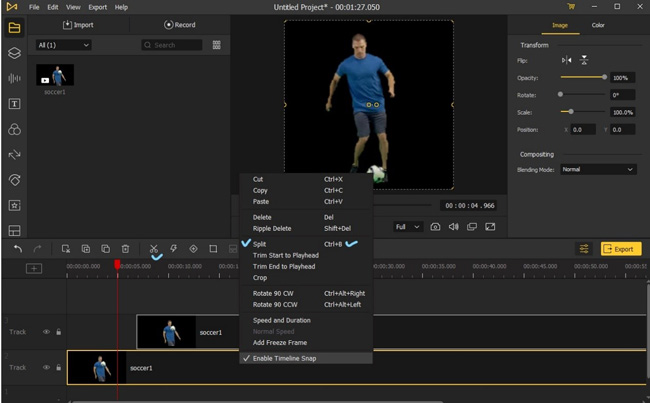Open timeline settings sliders icon beside Export
The image size is (650, 403).
tap(584, 249)
